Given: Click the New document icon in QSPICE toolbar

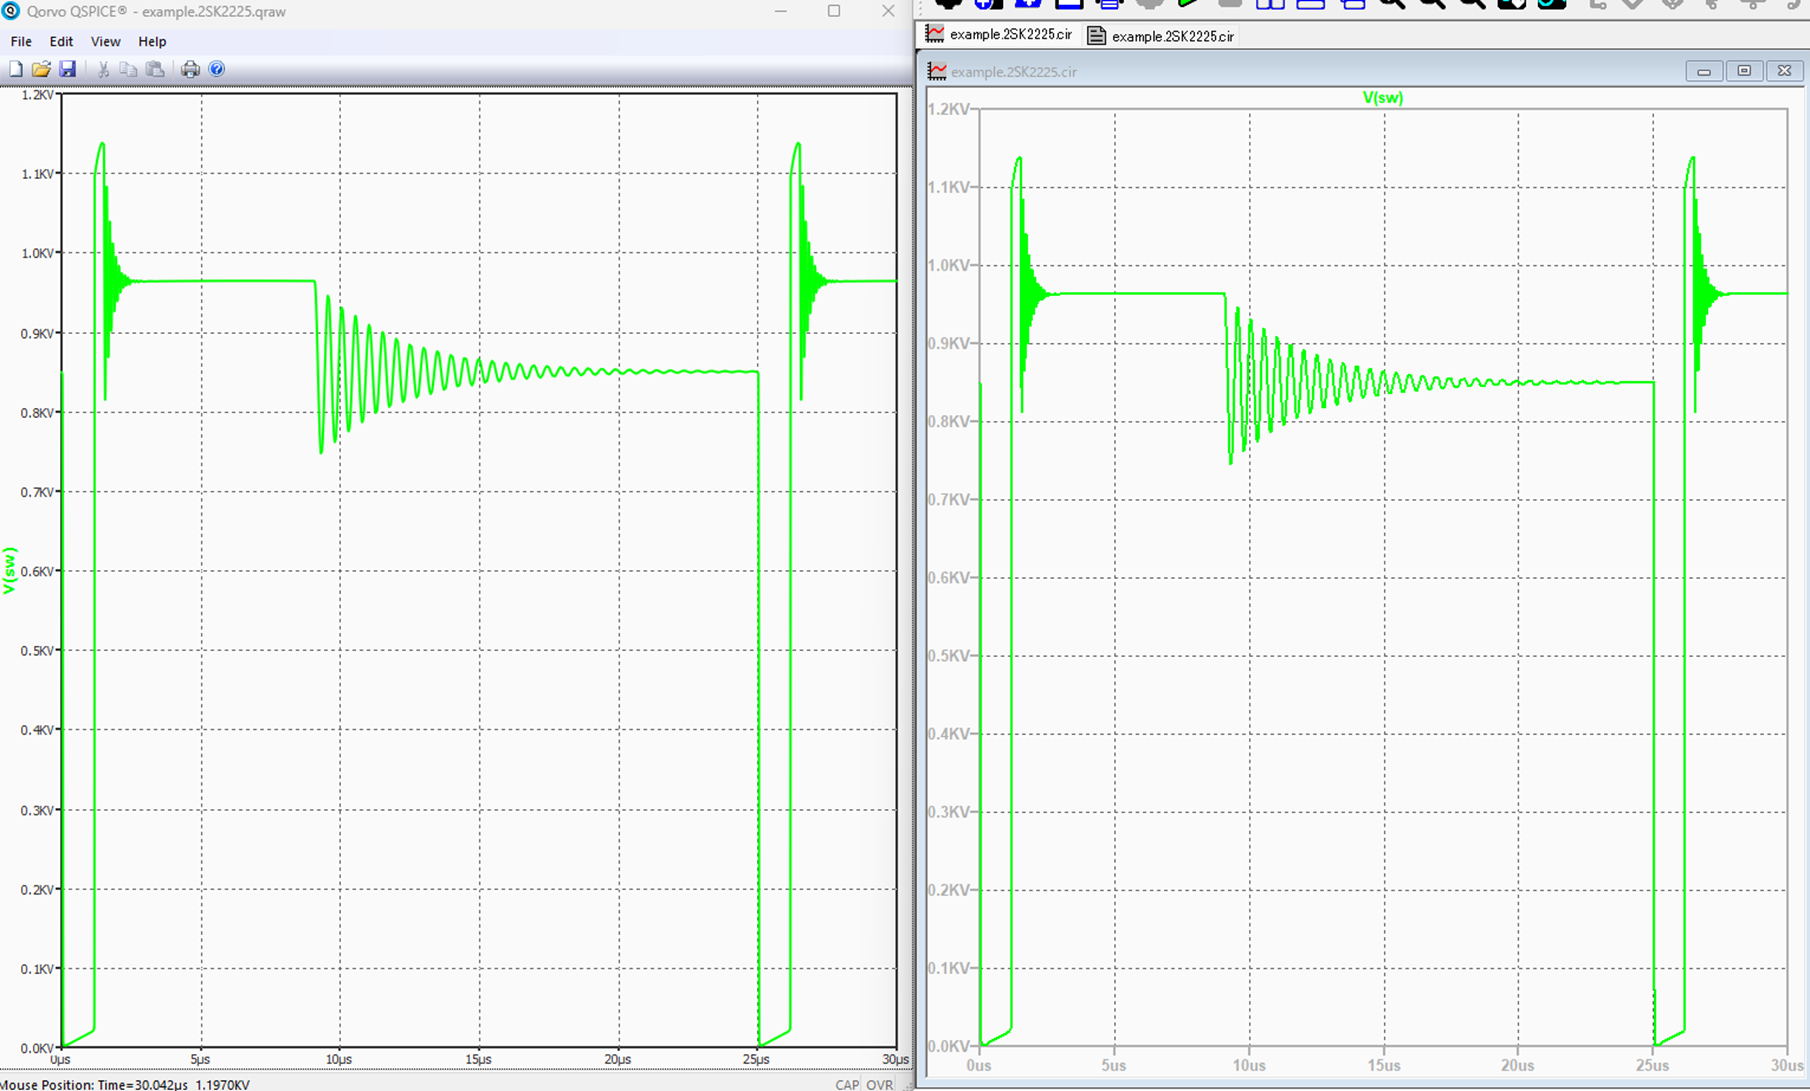Looking at the screenshot, I should point(15,69).
